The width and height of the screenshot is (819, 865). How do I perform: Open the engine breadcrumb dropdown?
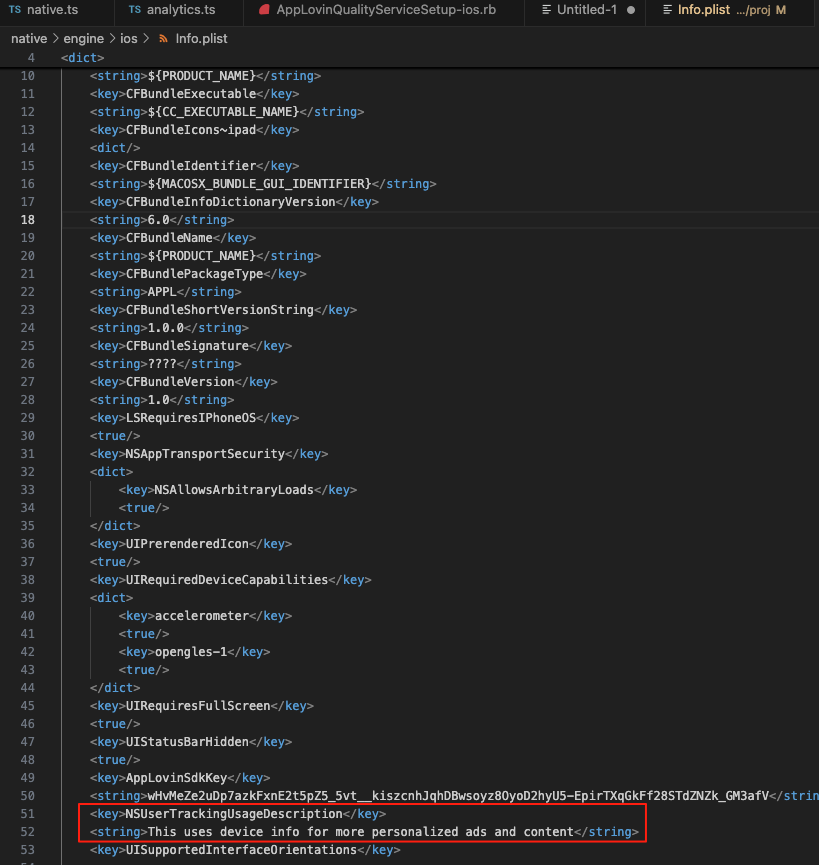point(85,39)
